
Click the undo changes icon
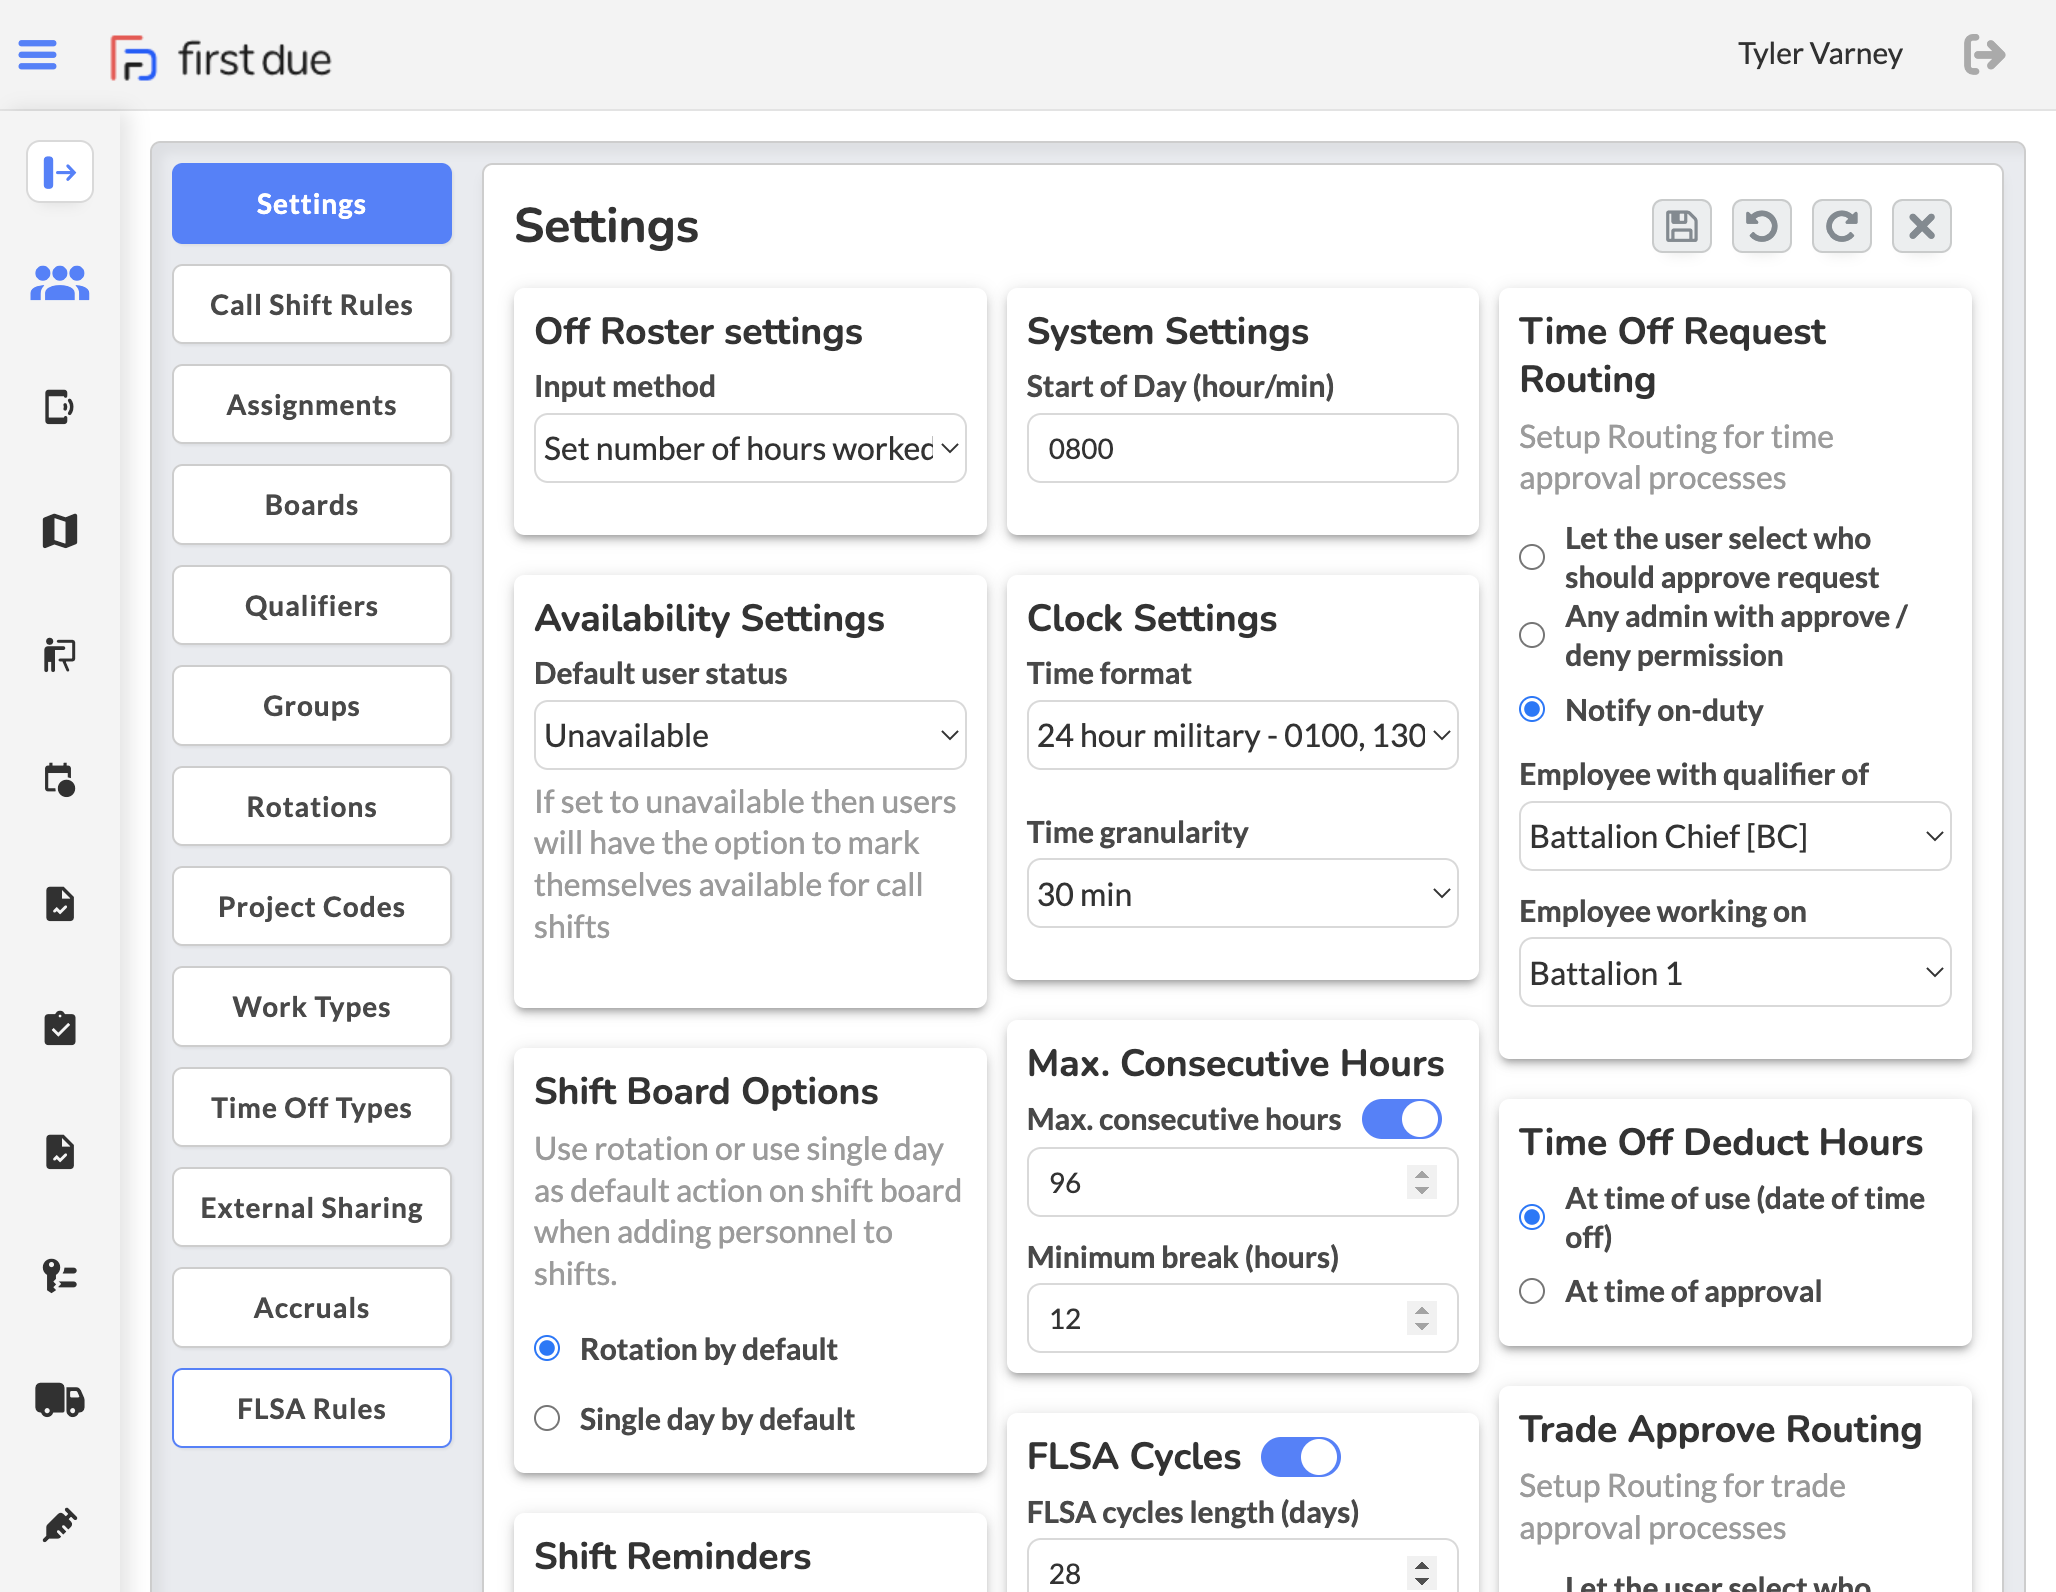1762,225
